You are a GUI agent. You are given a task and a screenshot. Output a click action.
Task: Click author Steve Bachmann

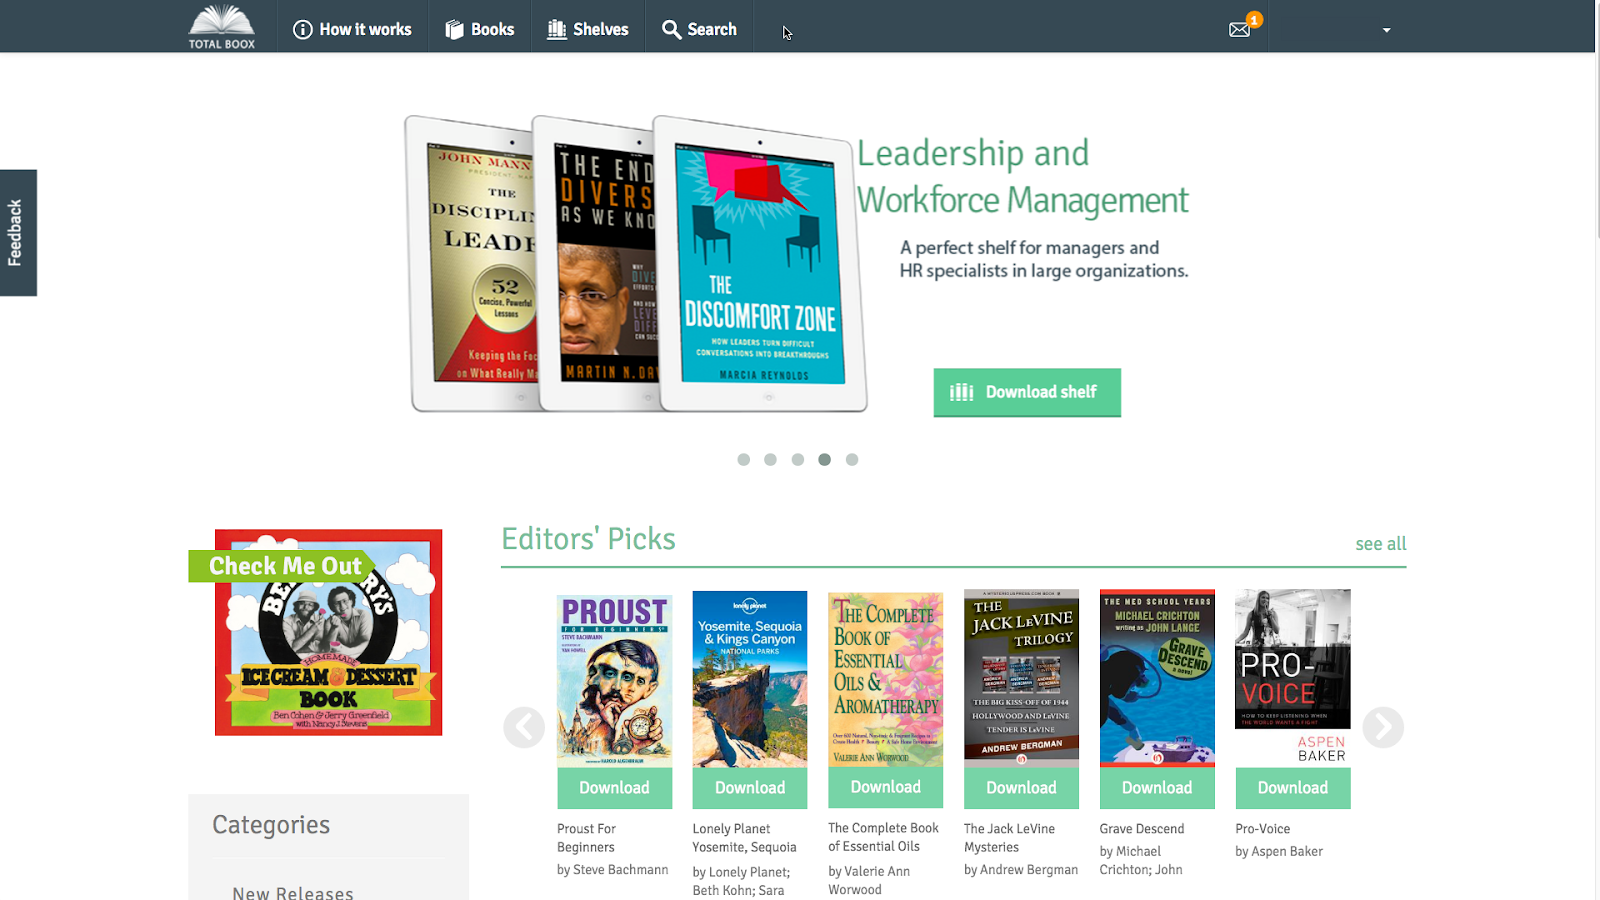(x=621, y=870)
